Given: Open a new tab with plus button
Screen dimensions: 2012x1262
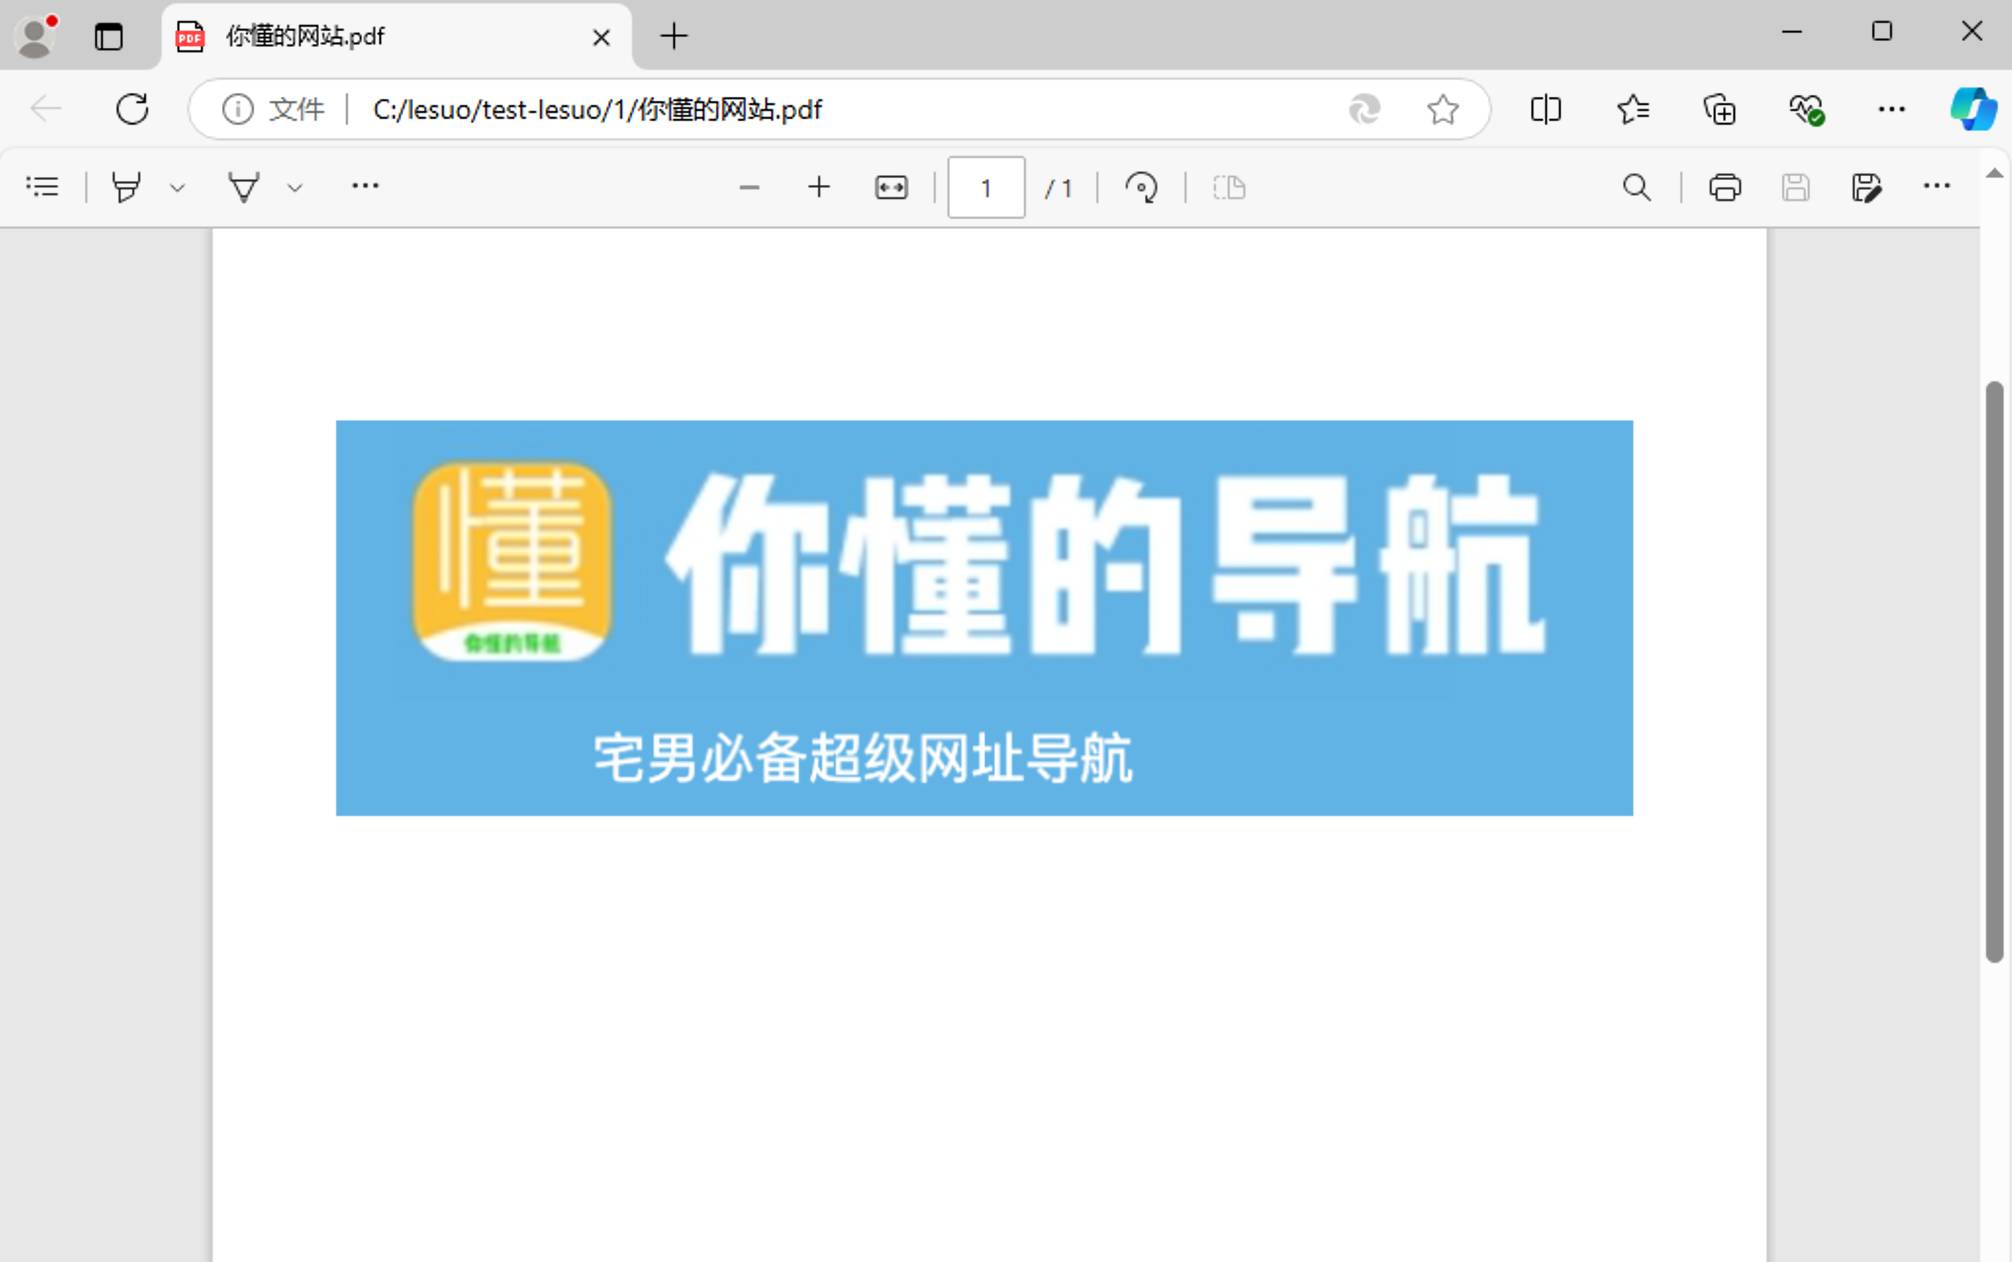Looking at the screenshot, I should (674, 37).
